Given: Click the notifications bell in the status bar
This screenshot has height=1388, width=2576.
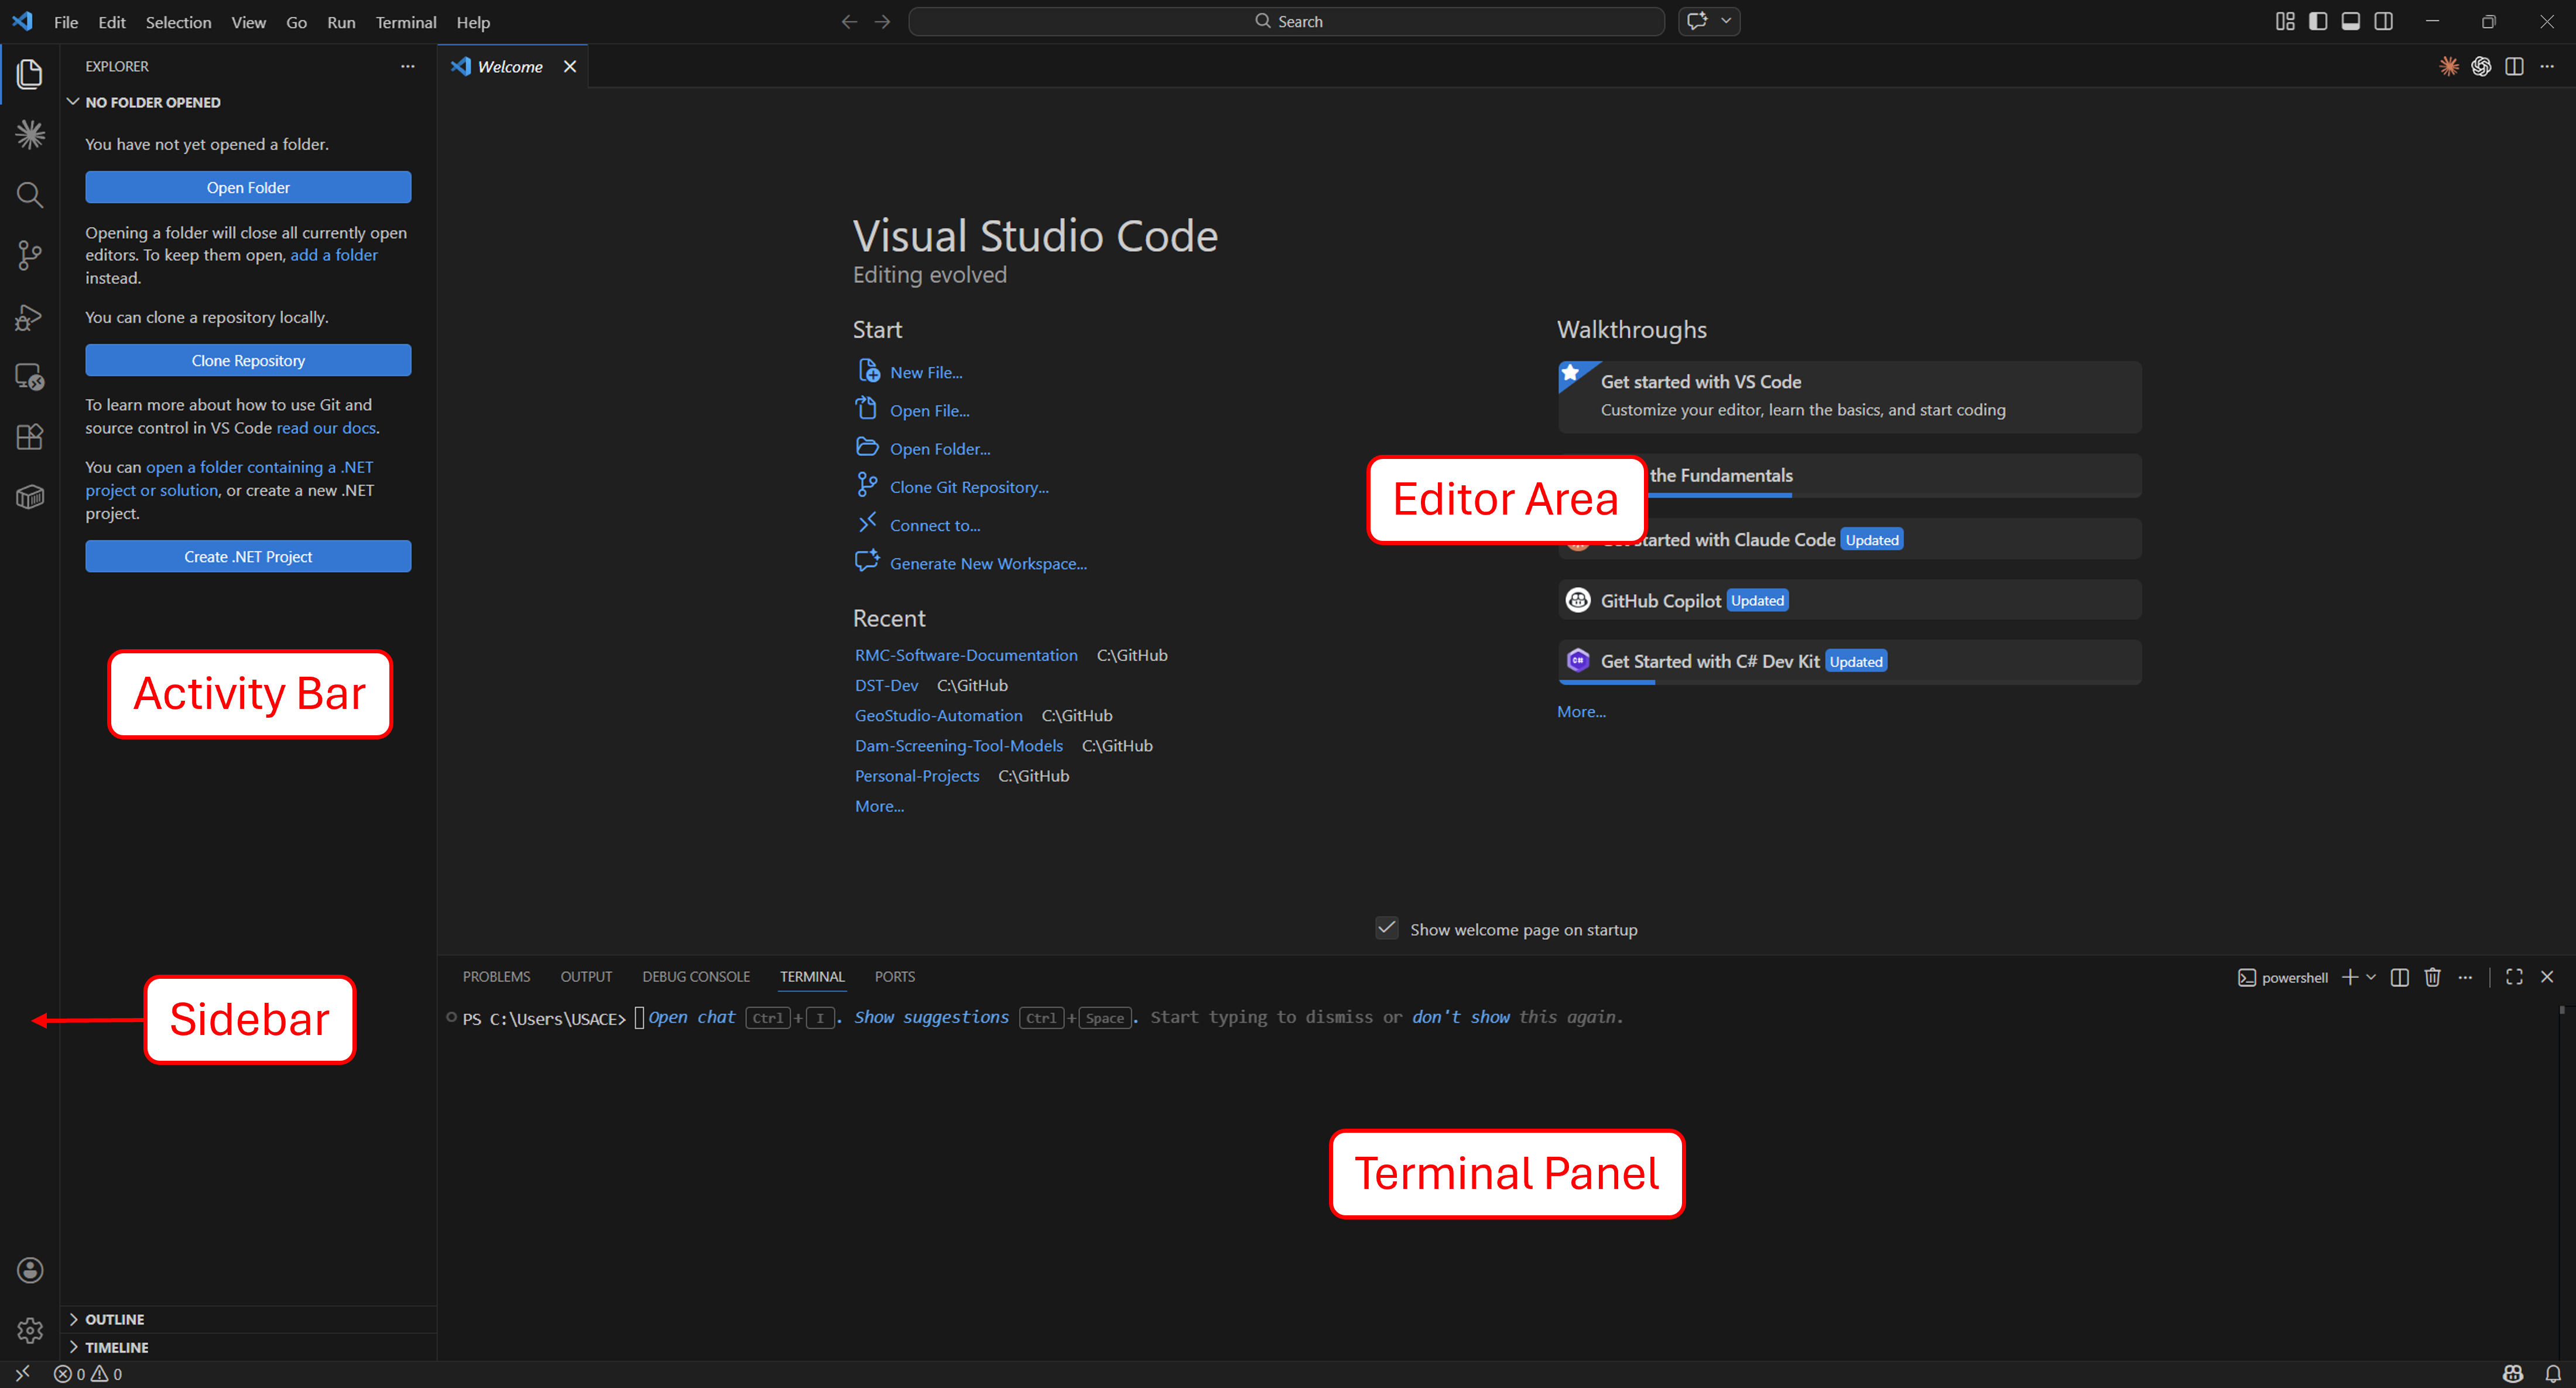Looking at the screenshot, I should click(x=2552, y=1373).
